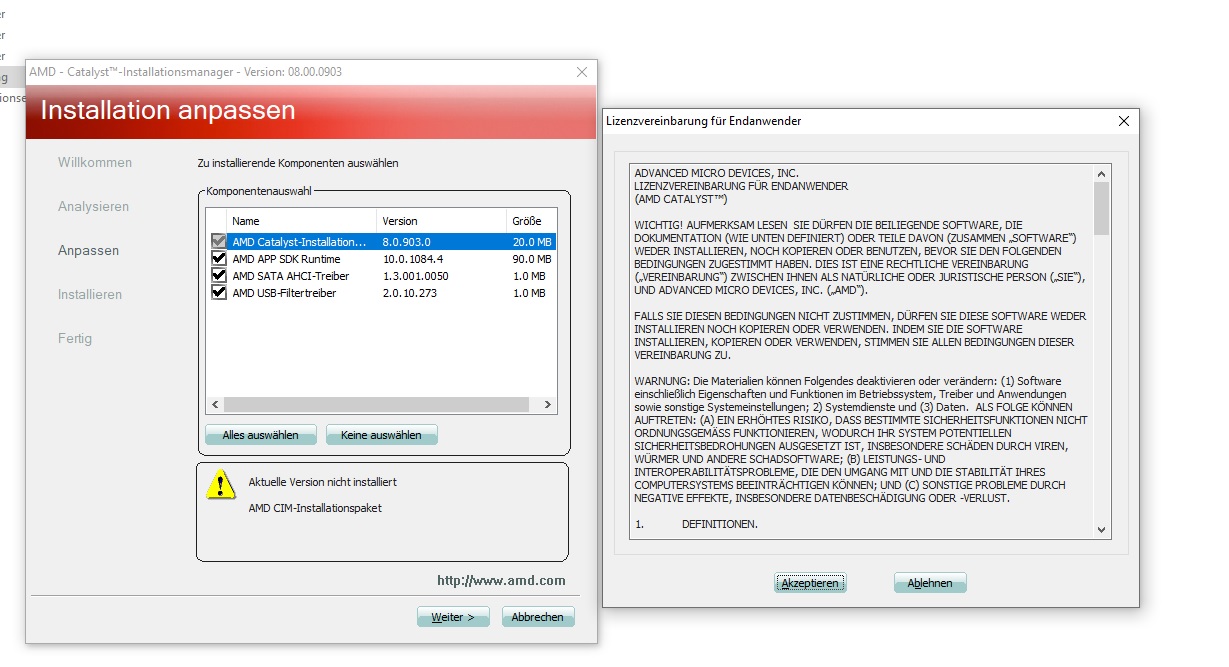The width and height of the screenshot is (1229, 667).
Task: Click Abbrechen in the installer window
Action: pyautogui.click(x=538, y=617)
